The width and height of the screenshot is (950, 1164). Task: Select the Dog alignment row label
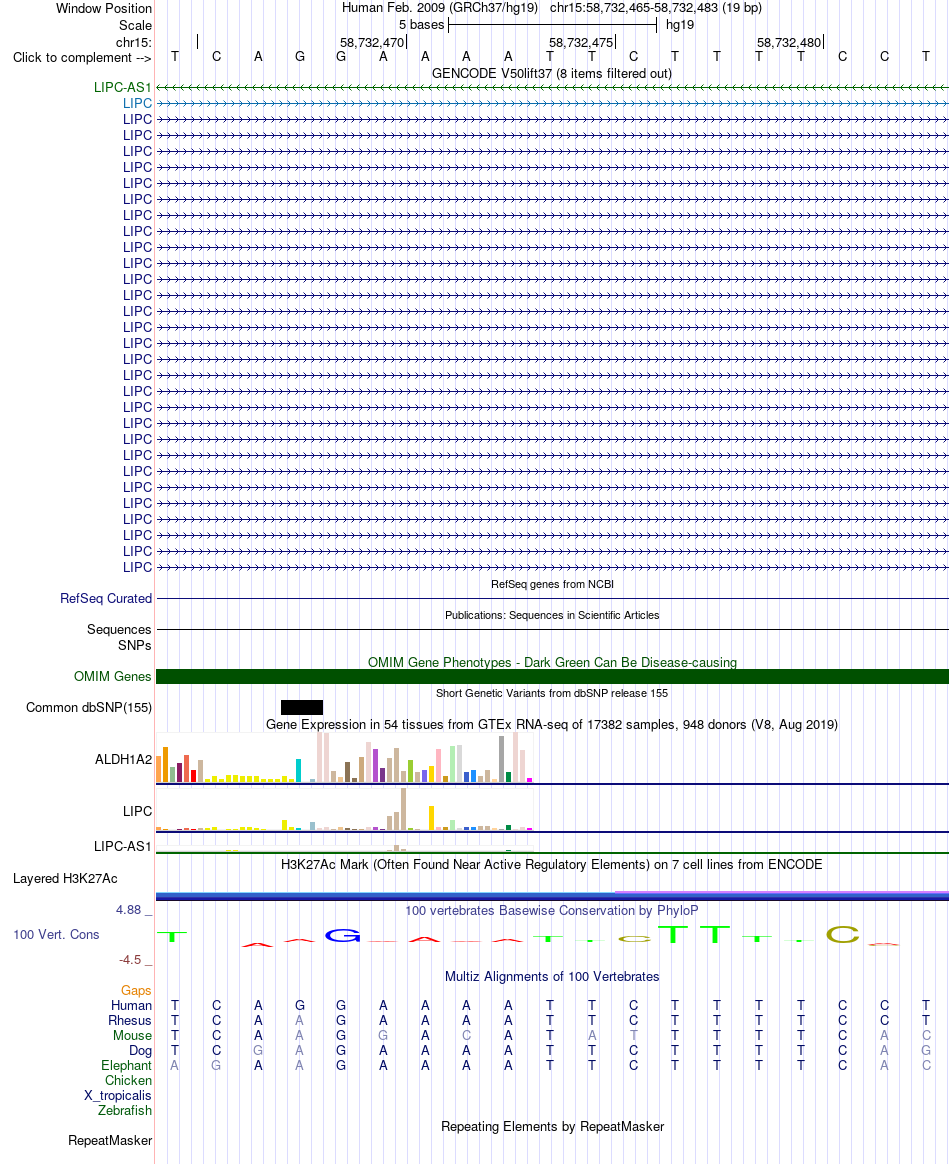[x=140, y=1050]
